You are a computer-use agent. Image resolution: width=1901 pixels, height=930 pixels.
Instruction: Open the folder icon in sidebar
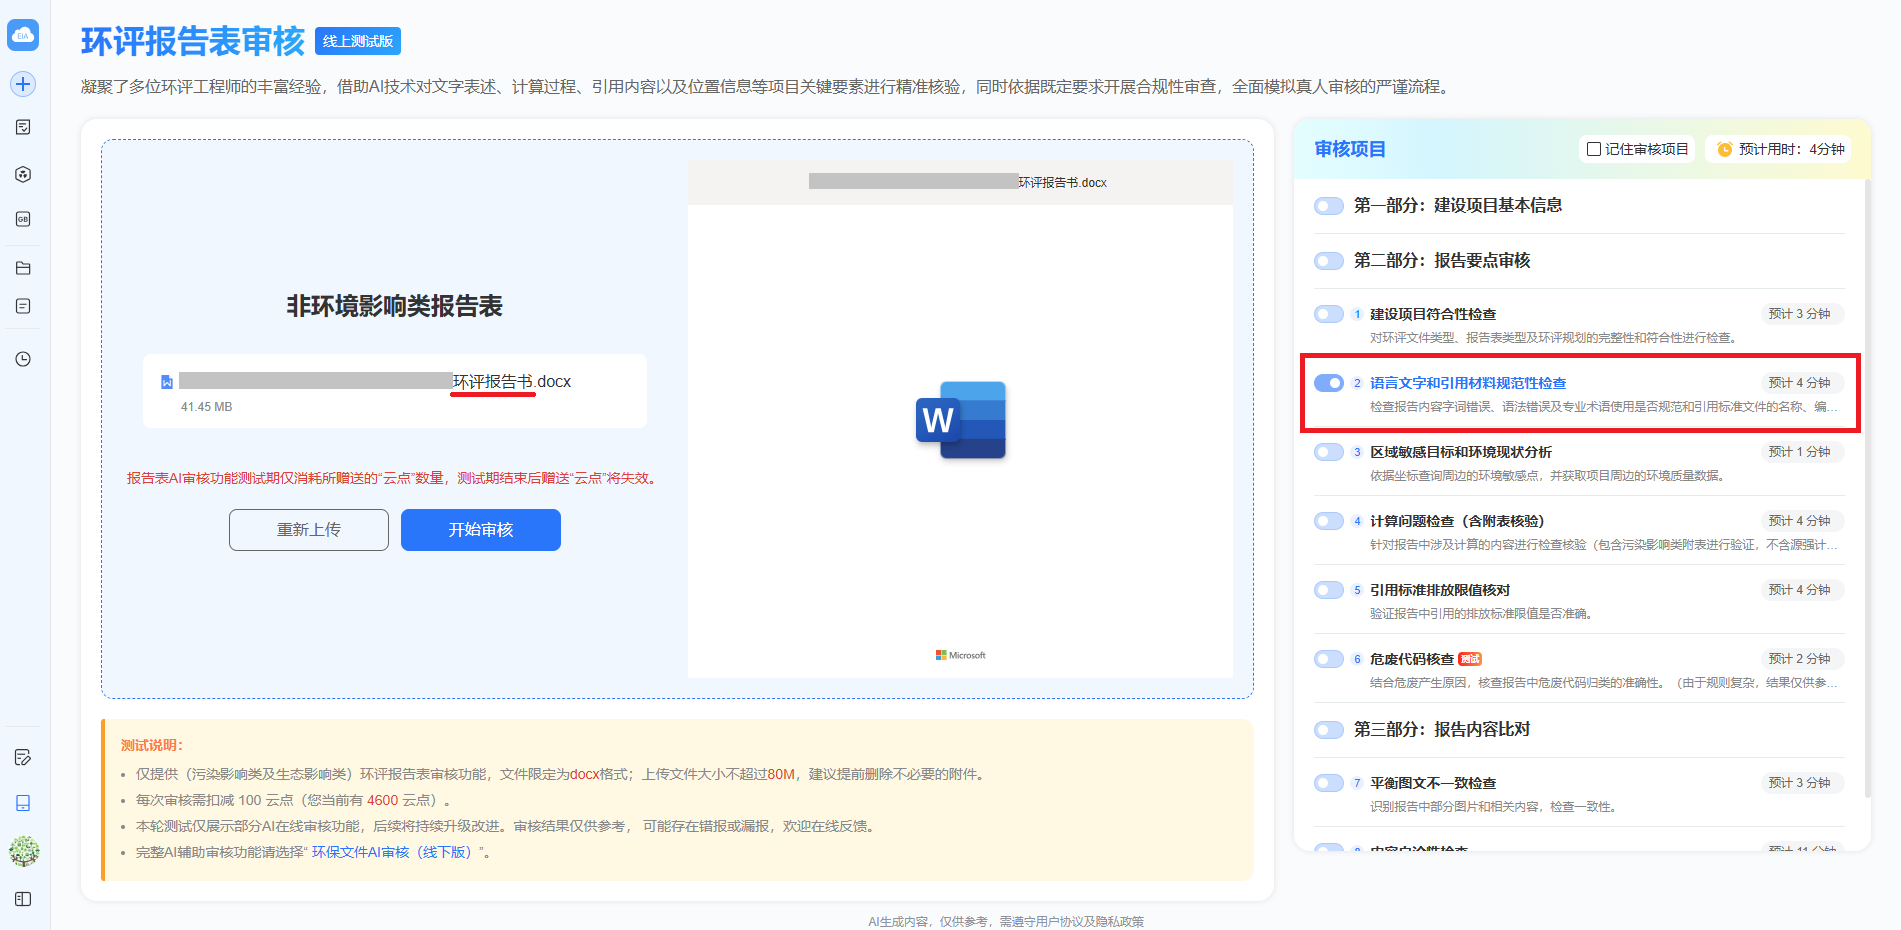(23, 268)
